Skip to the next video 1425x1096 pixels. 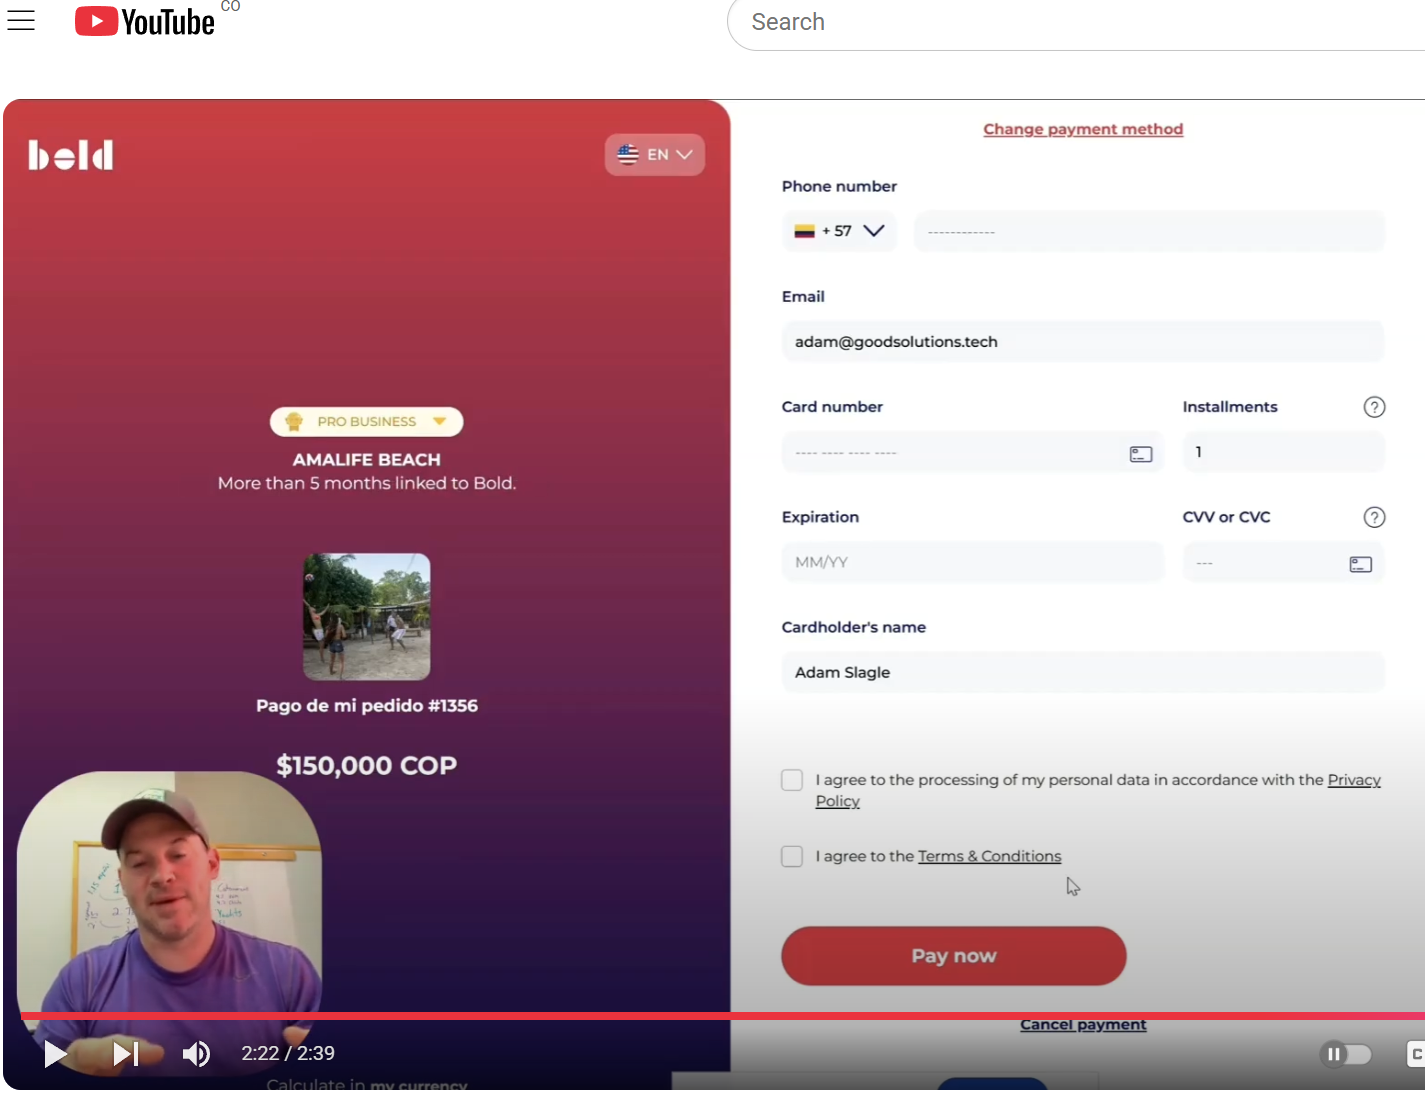click(x=126, y=1053)
